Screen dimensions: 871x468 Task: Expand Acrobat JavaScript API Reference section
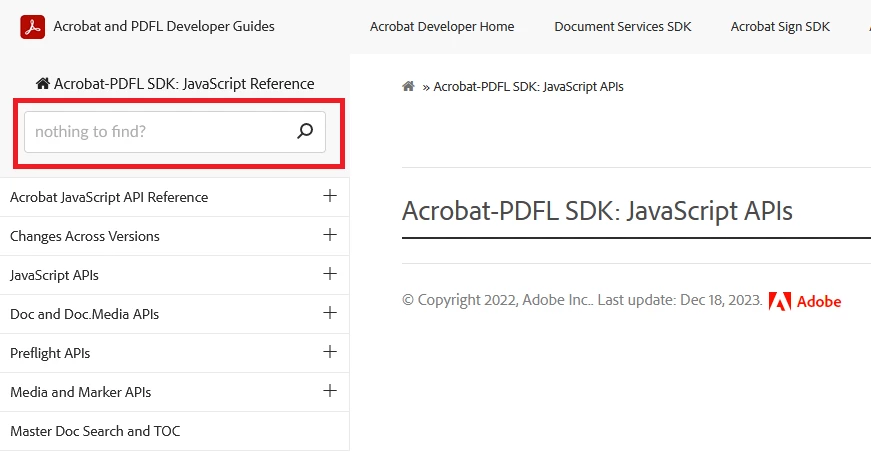330,195
